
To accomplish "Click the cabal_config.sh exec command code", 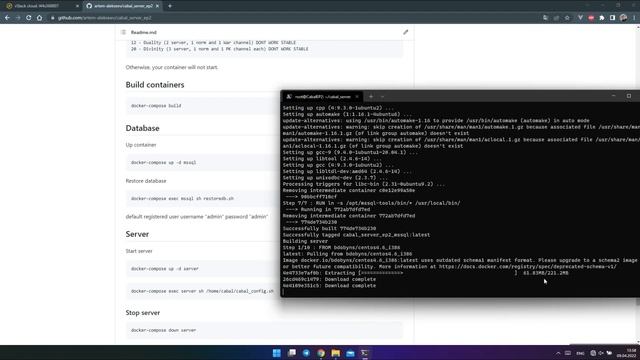I will point(202,291).
